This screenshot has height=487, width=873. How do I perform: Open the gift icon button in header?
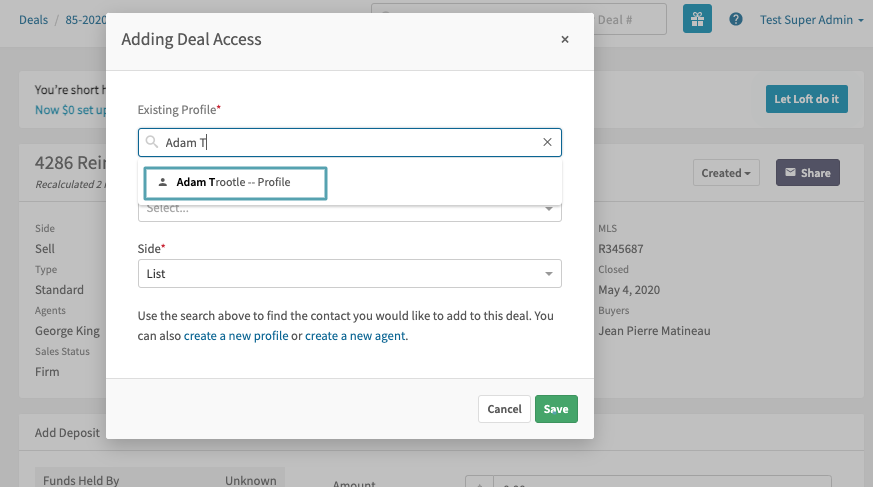697,19
